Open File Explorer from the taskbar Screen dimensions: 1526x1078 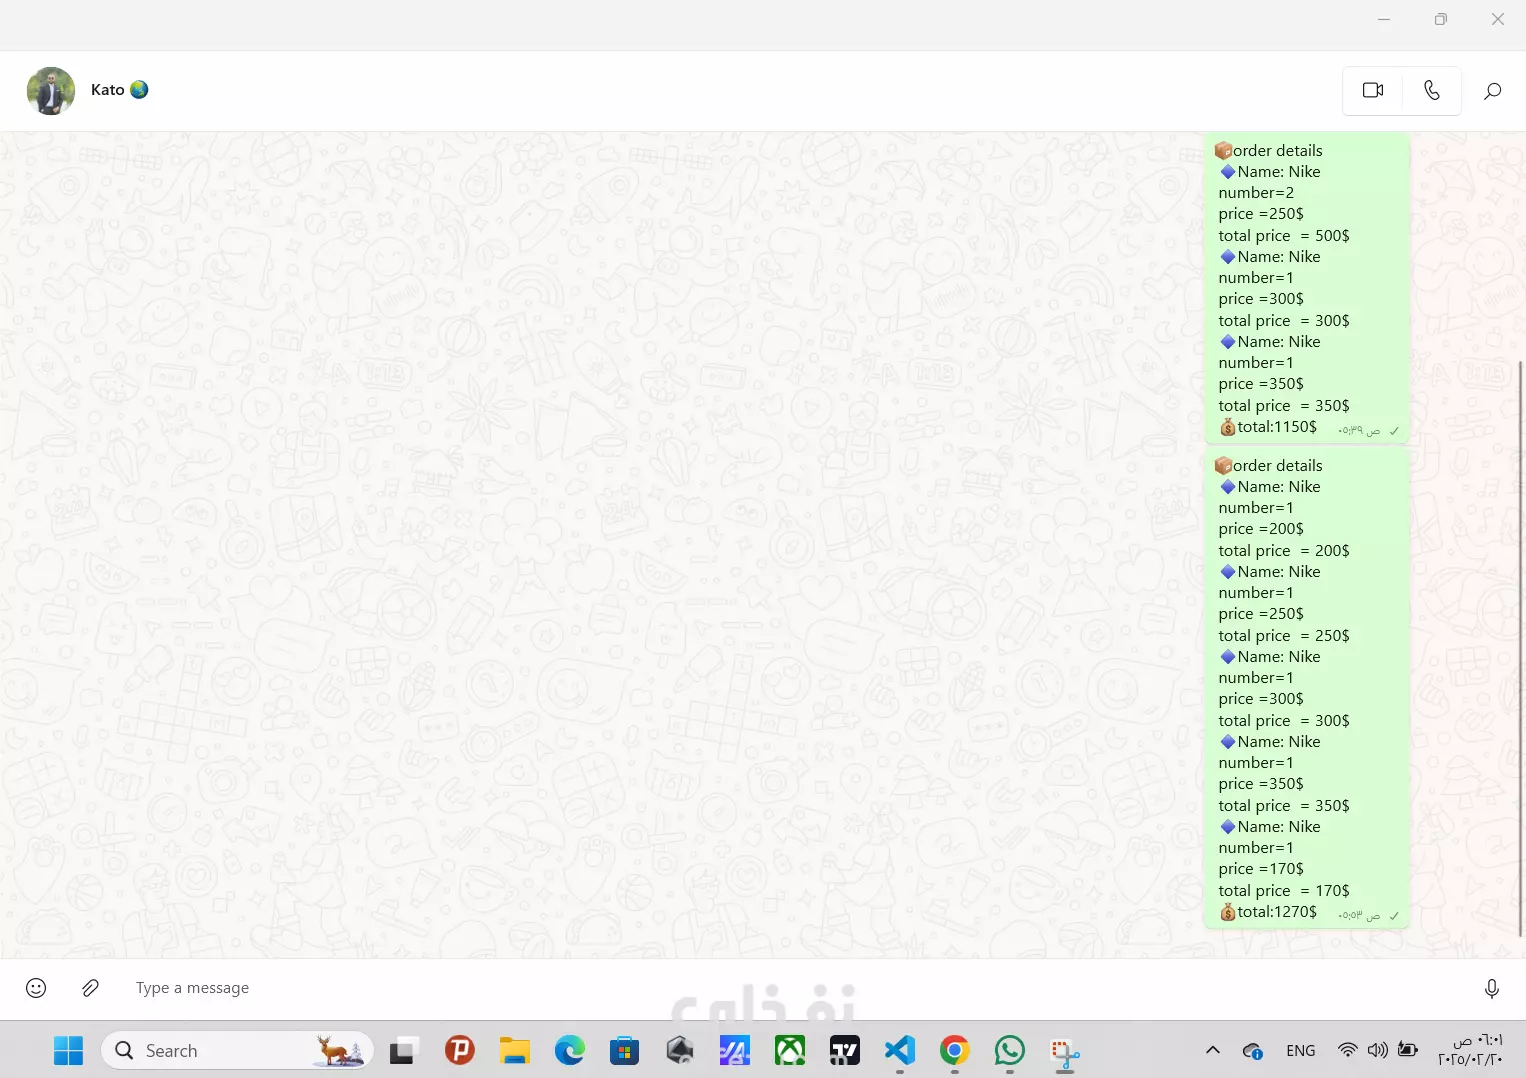tap(515, 1051)
